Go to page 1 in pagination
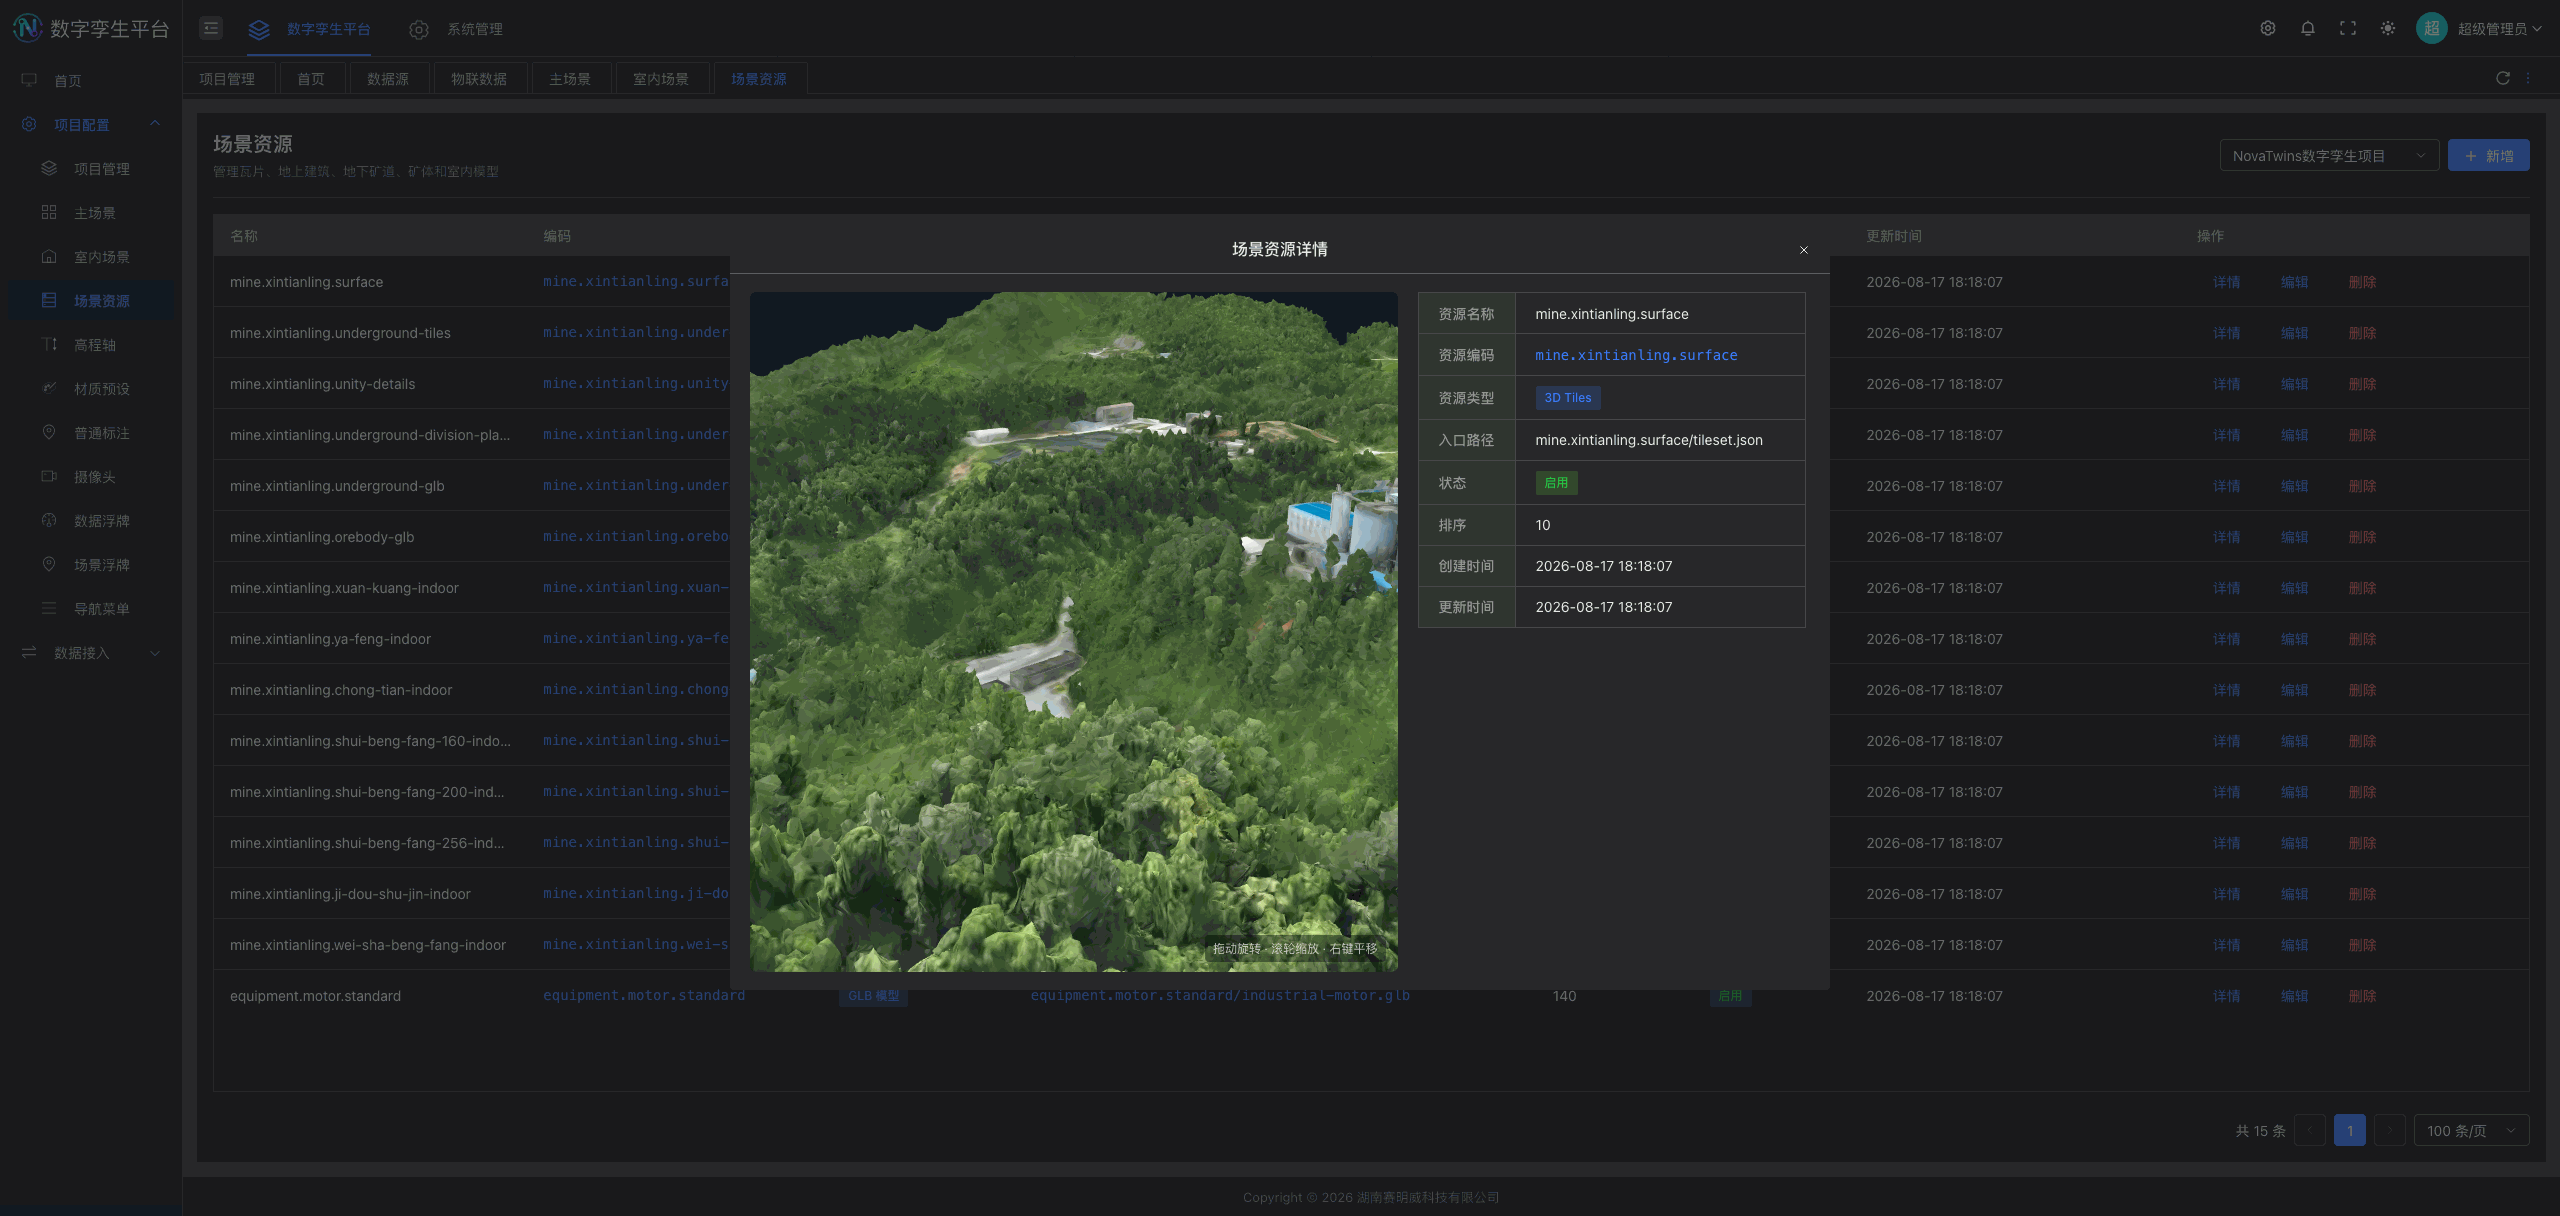The width and height of the screenshot is (2560, 1216). (2349, 1130)
